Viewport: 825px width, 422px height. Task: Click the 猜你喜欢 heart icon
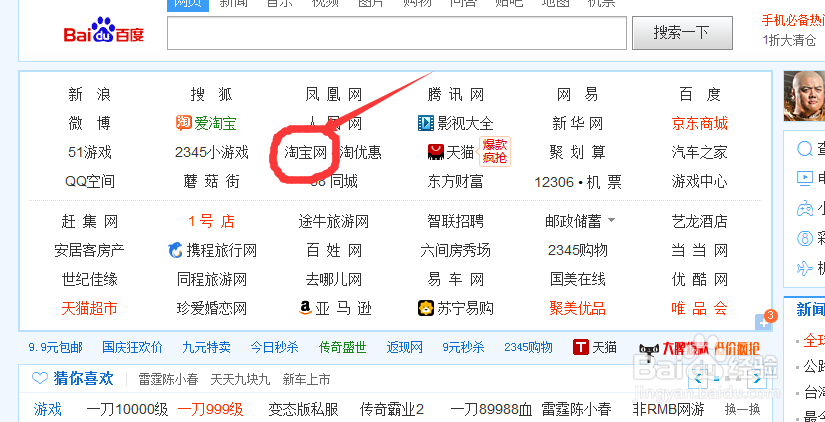click(40, 378)
